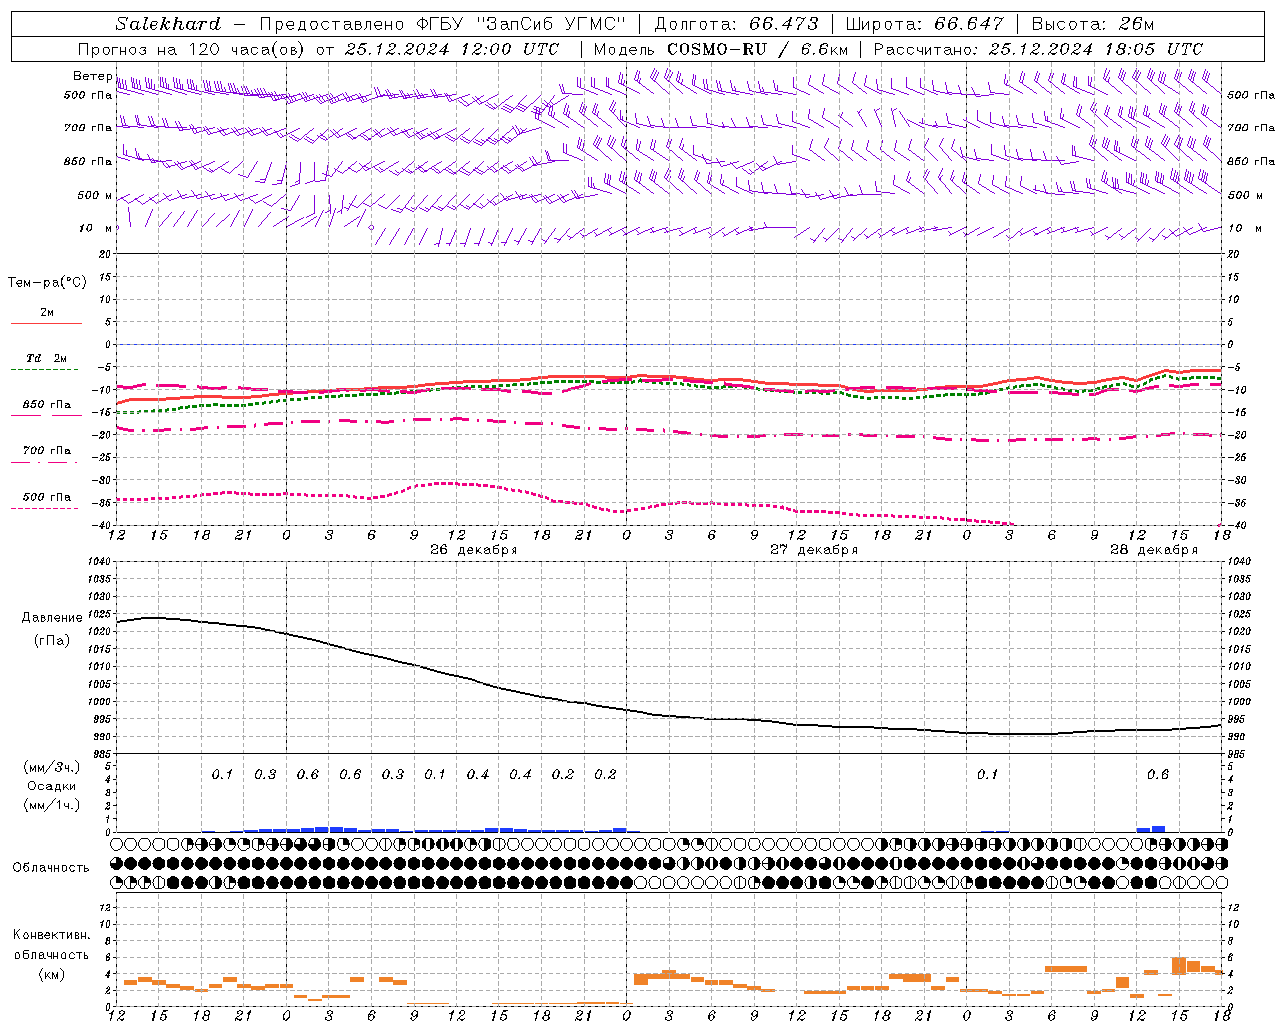Click the '(км)' convective cloud unit label
The height and width of the screenshot is (1024, 1280).
[52, 974]
